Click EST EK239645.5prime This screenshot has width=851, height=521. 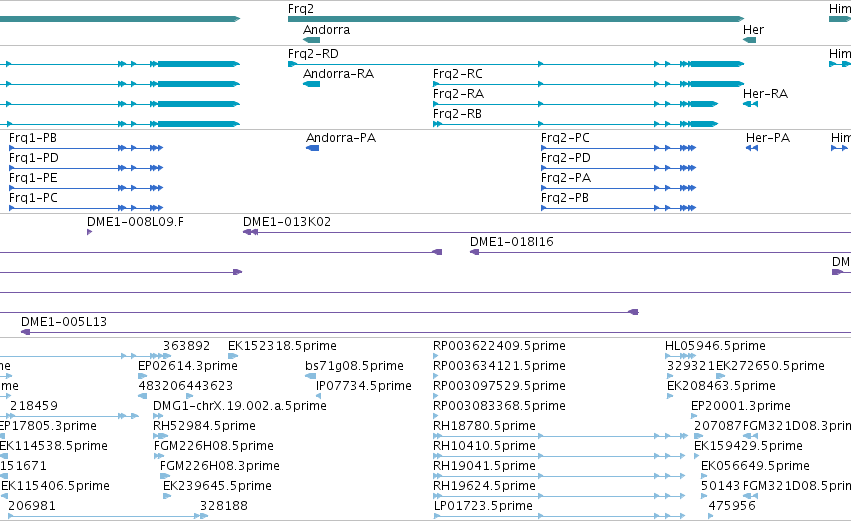pos(217,486)
